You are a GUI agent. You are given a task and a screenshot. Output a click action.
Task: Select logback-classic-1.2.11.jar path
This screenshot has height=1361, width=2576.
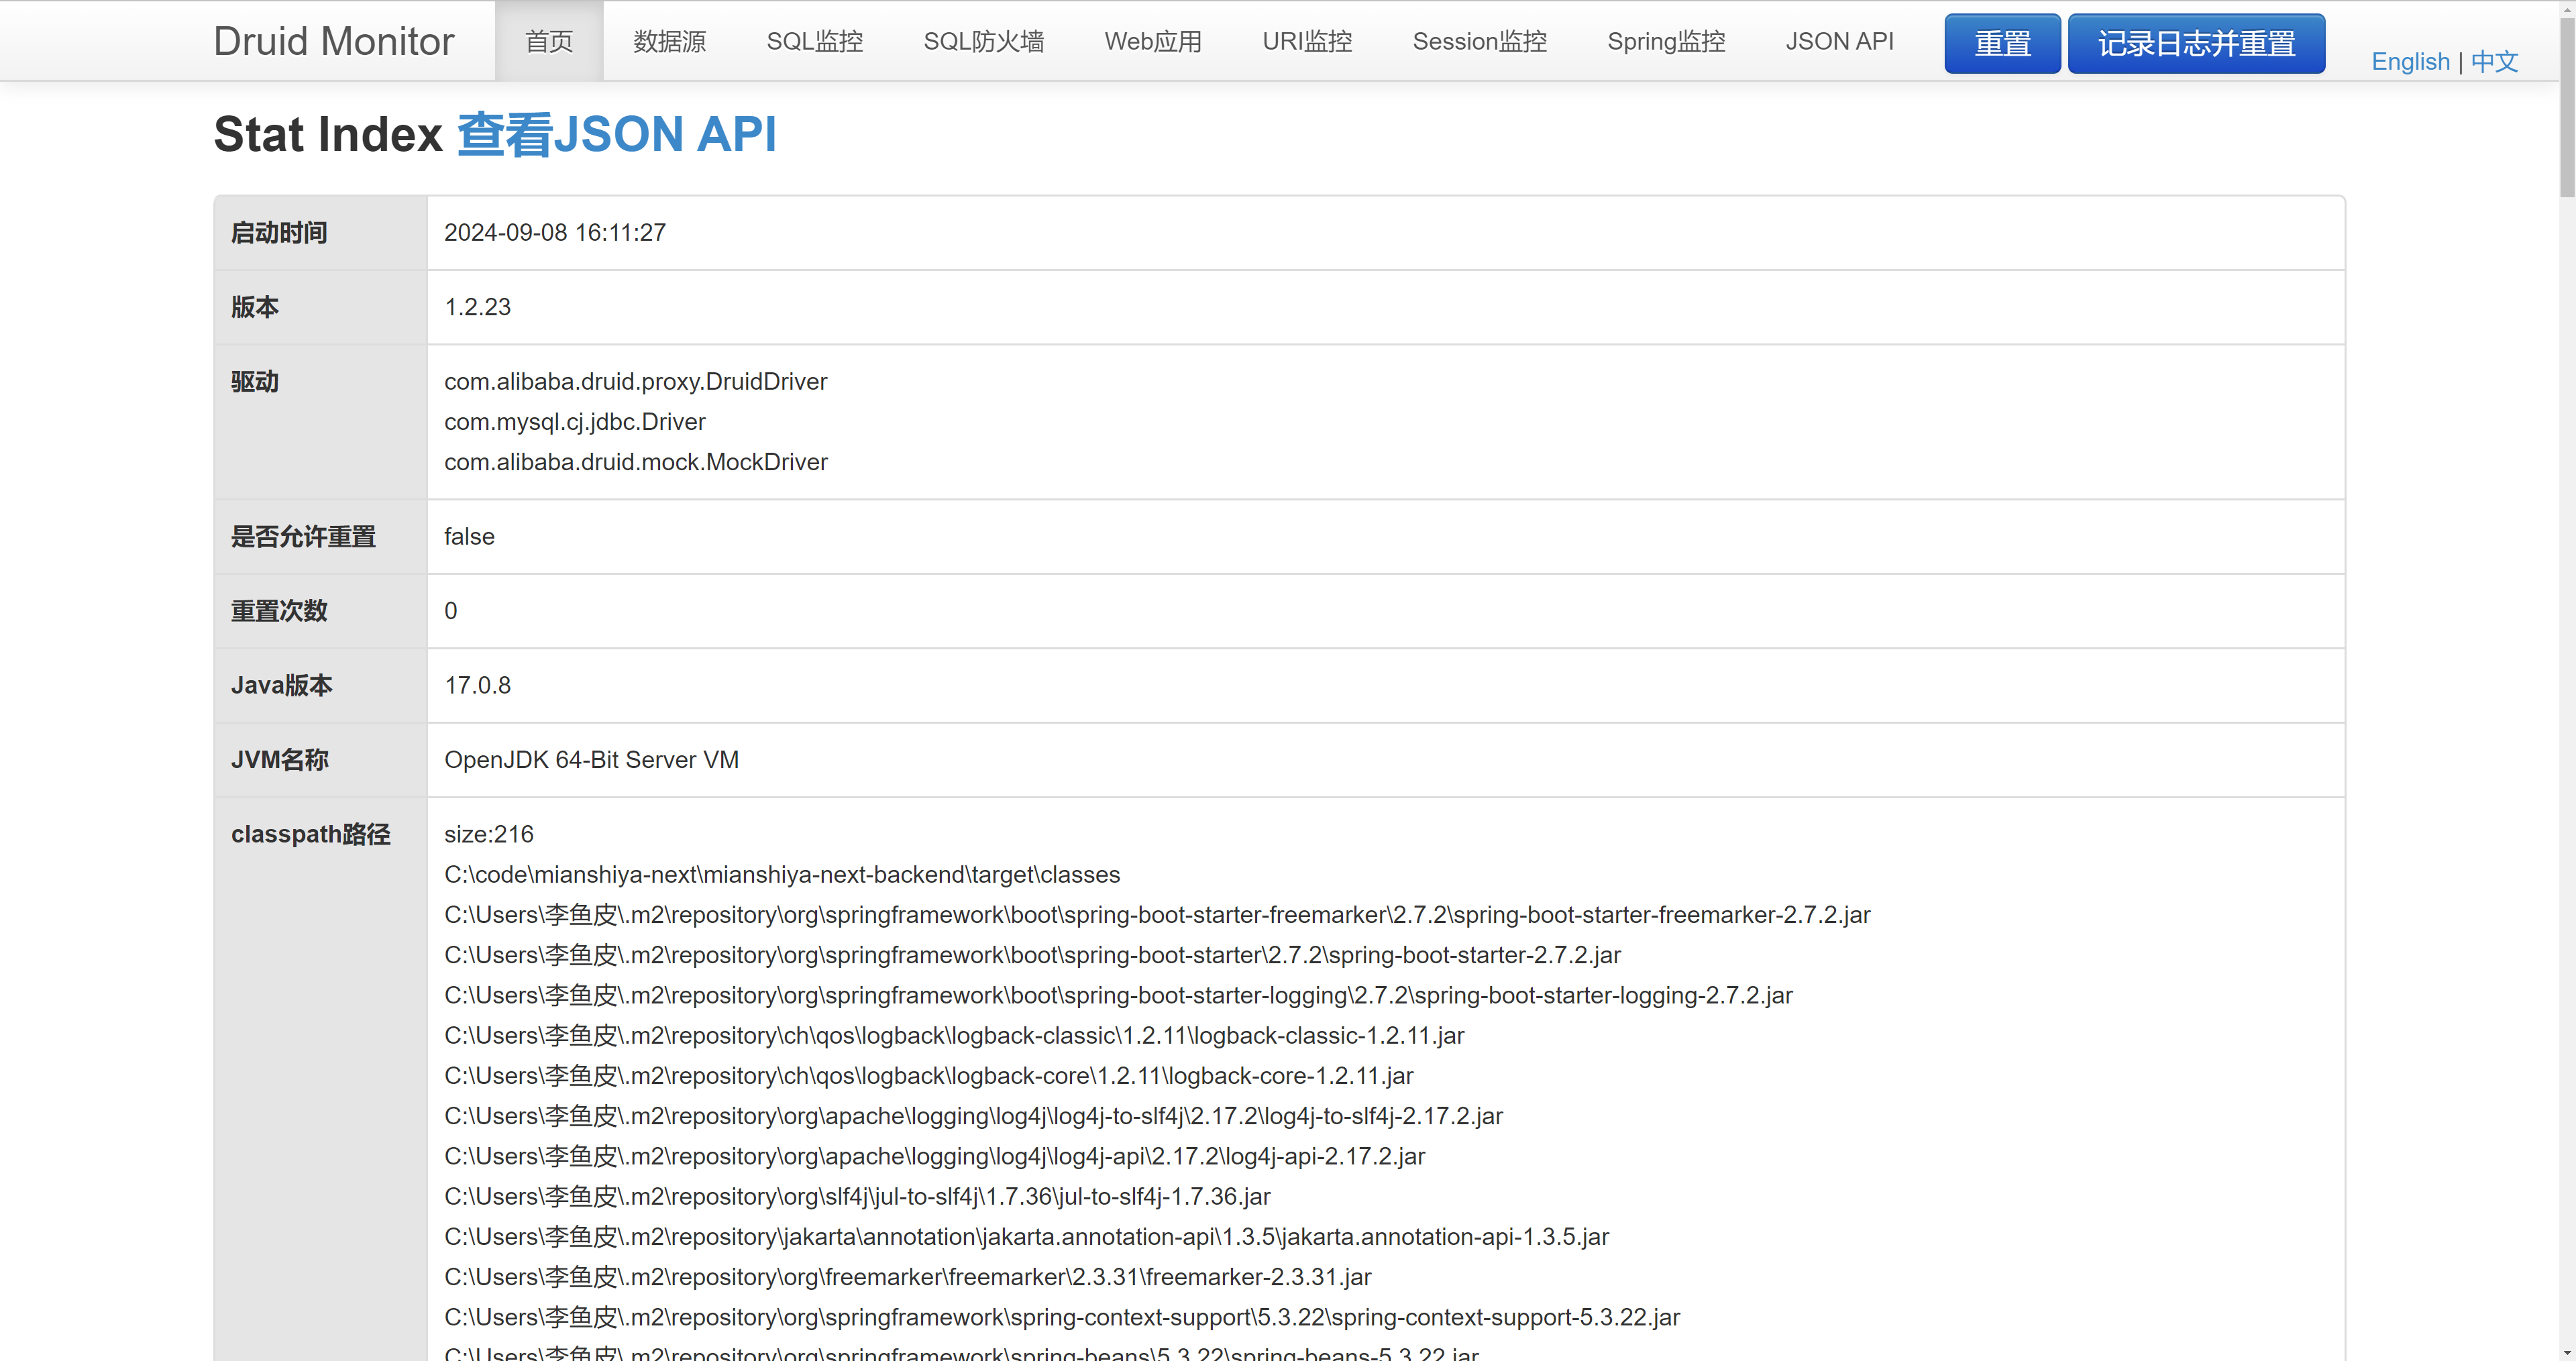[954, 1036]
